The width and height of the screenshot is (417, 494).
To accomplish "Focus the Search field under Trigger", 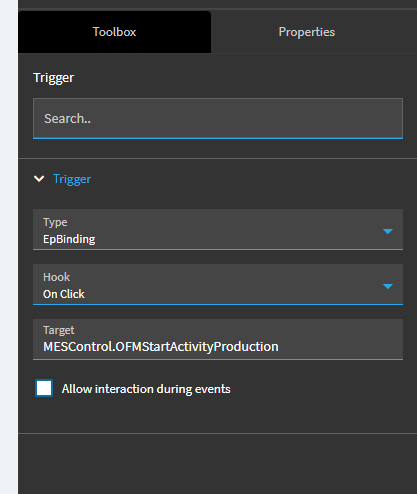I will (218, 118).
